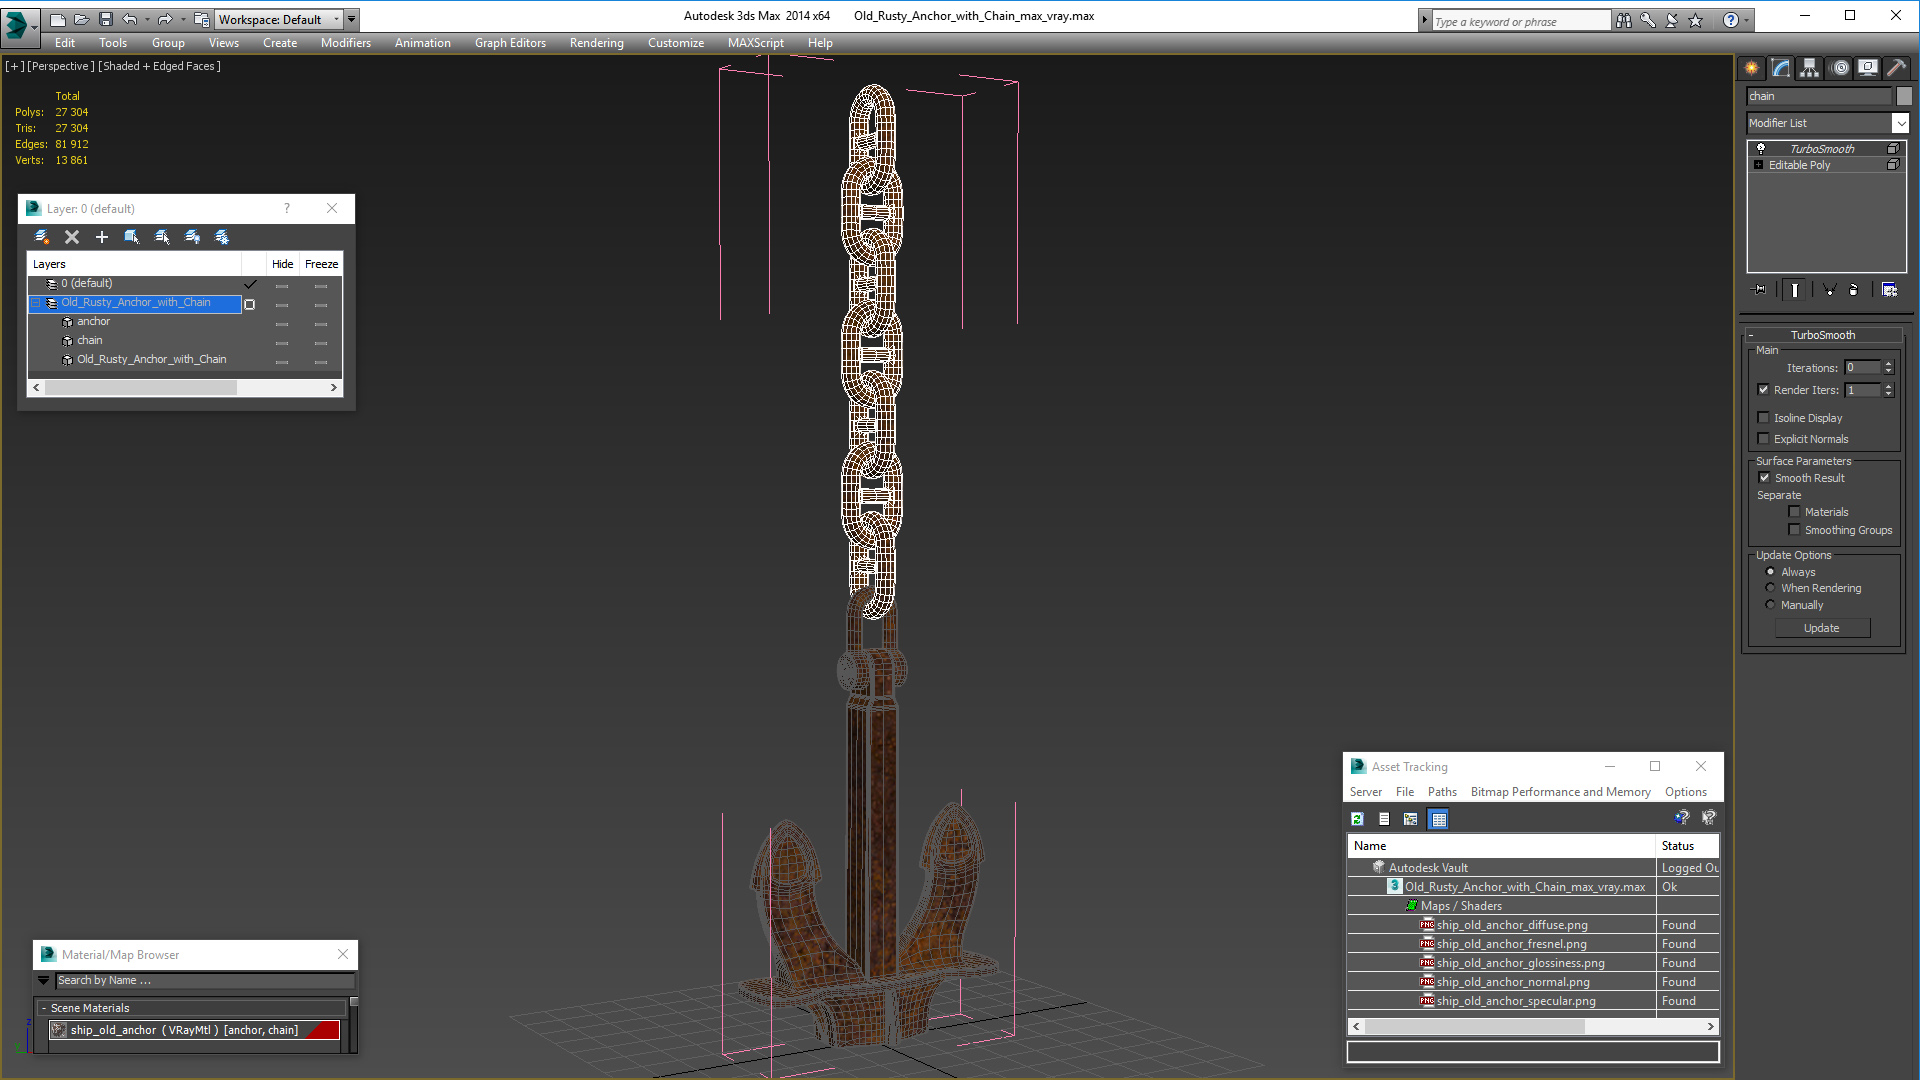This screenshot has width=1920, height=1080.
Task: Open the MAXScript menu
Action: point(755,43)
